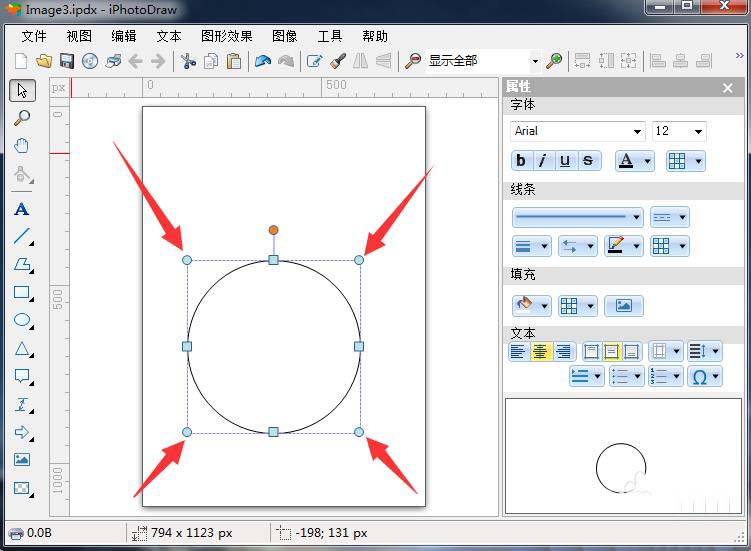
Task: Open the numbered list dropdown
Action: pos(666,377)
